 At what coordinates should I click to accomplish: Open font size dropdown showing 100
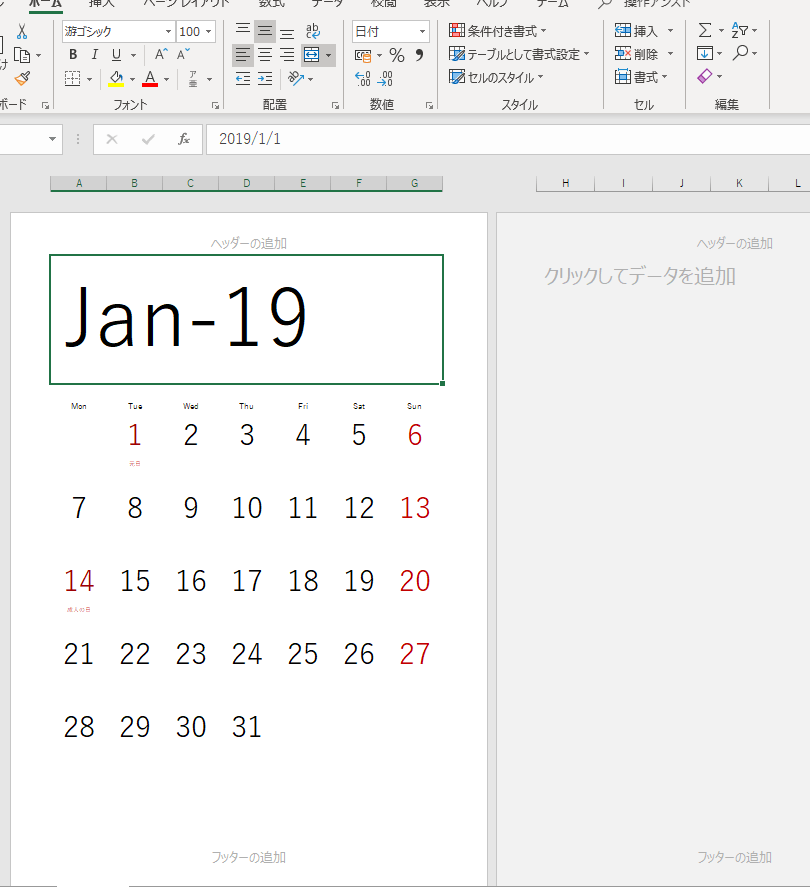[209, 32]
